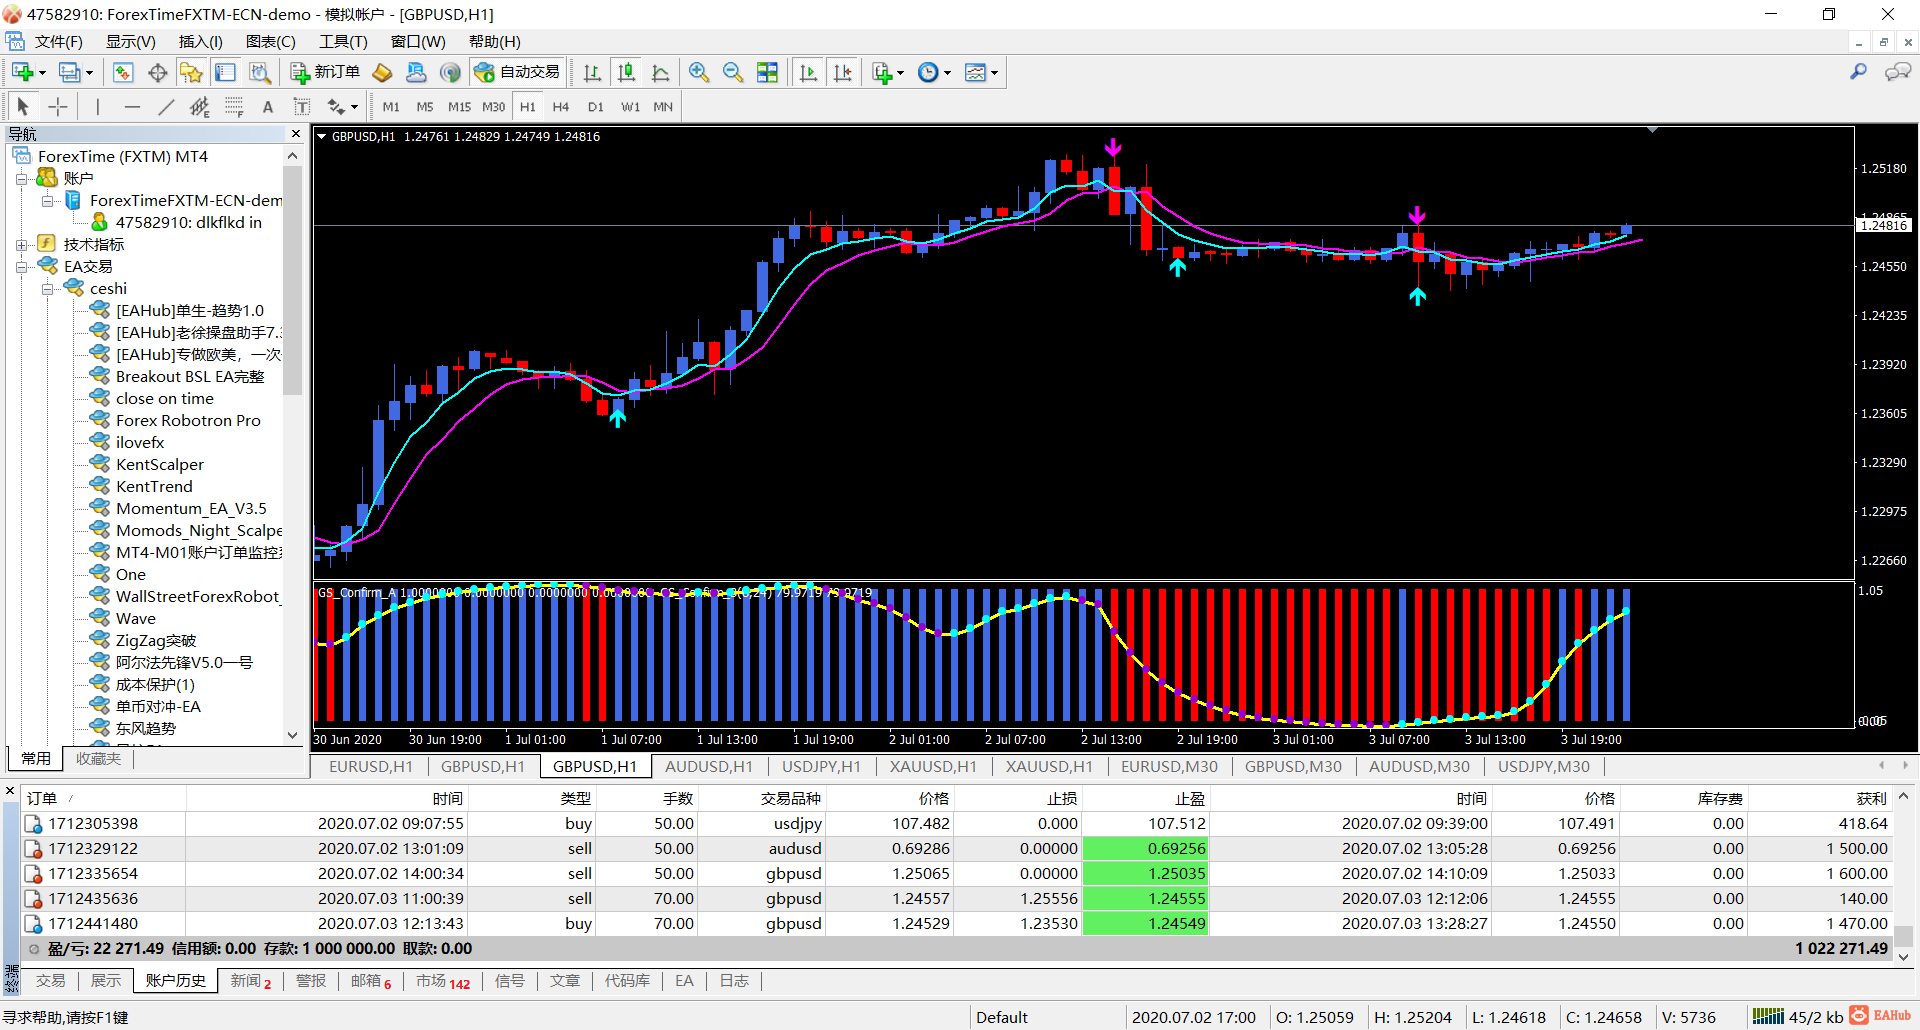The image size is (1920, 1030).
Task: Select the trendline drawing tool
Action: coord(166,107)
